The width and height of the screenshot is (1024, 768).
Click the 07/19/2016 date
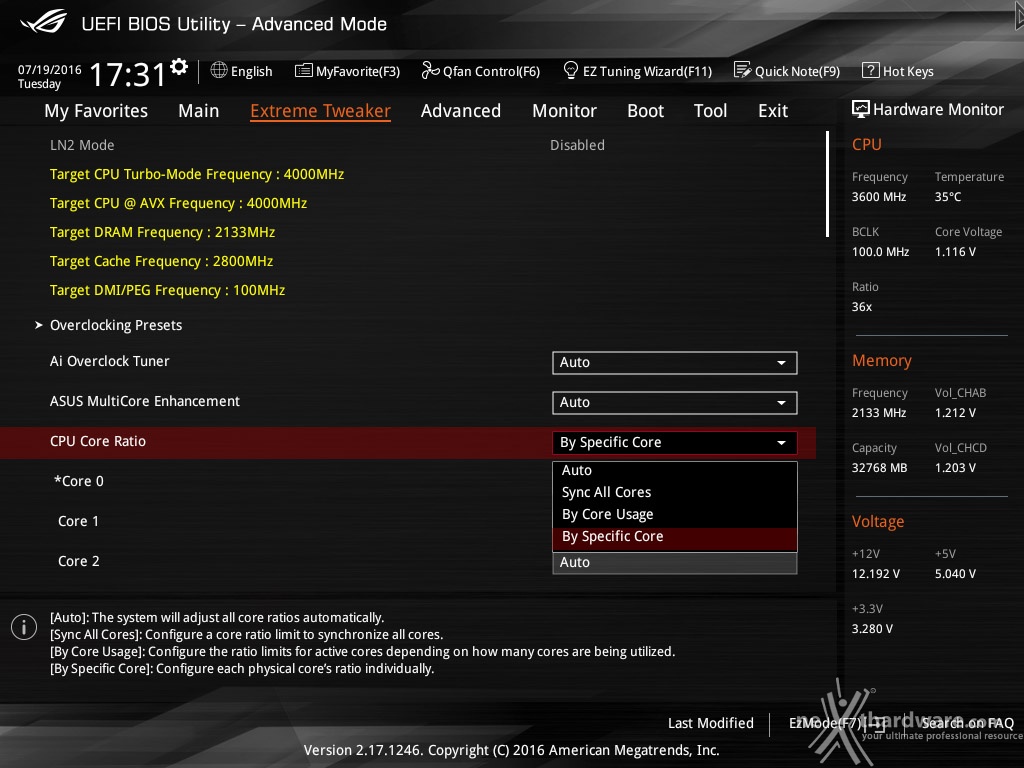point(50,70)
